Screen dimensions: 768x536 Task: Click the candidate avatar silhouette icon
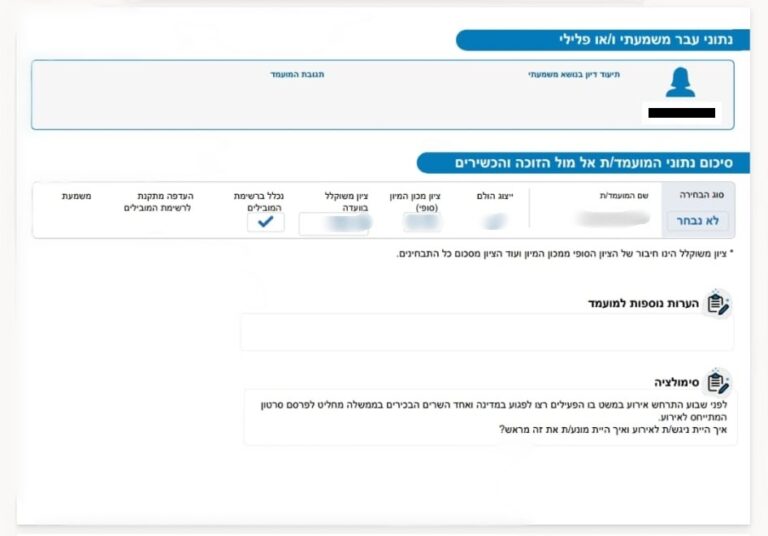click(680, 82)
